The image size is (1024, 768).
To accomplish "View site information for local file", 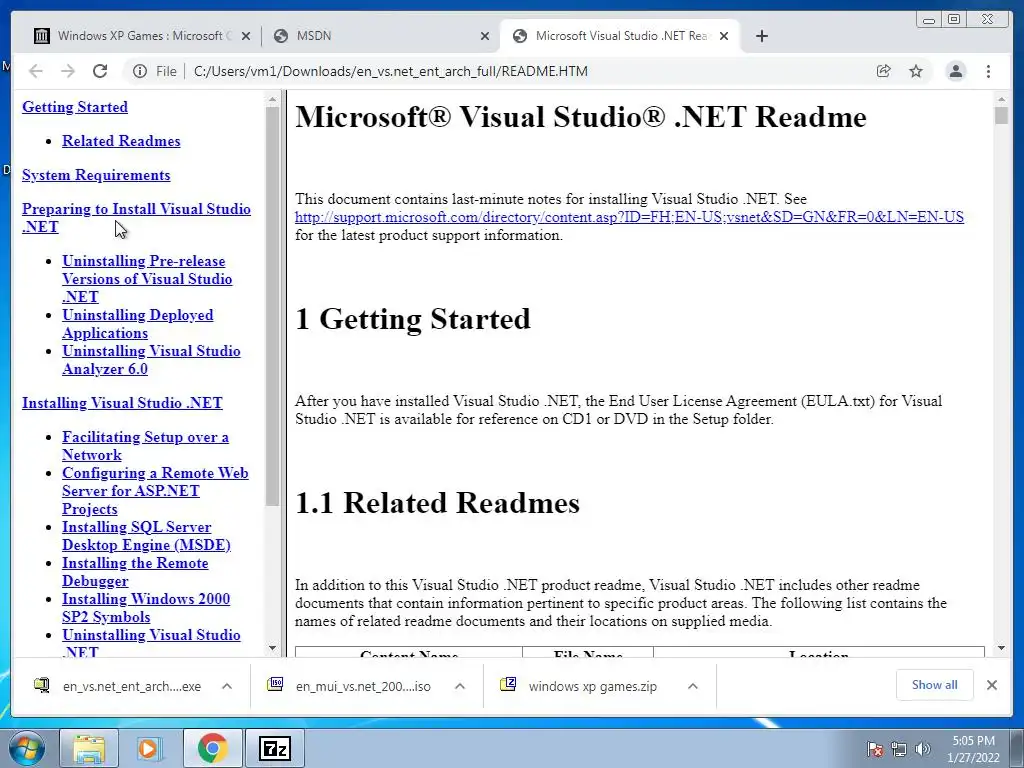I will pos(140,71).
